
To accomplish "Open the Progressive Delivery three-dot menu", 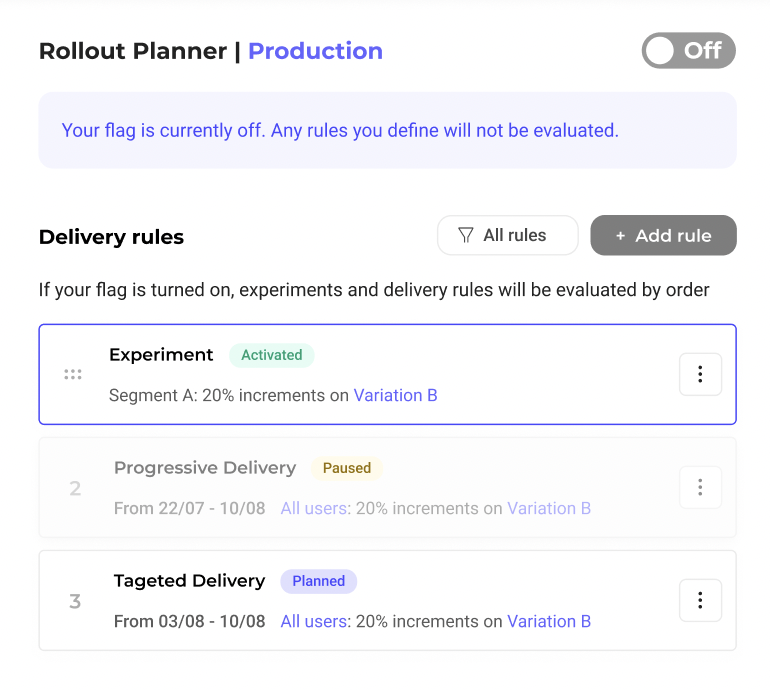I will point(700,487).
